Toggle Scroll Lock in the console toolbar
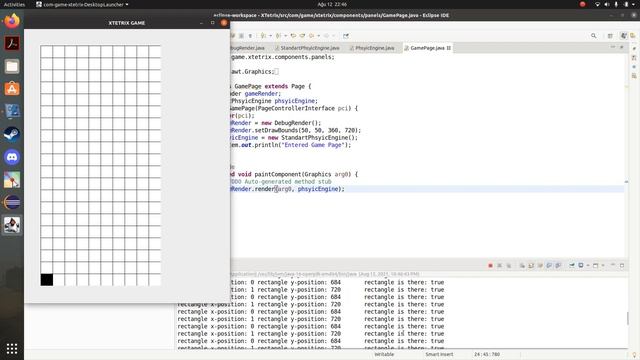Viewport: 640px width, 360px height. [x=531, y=266]
